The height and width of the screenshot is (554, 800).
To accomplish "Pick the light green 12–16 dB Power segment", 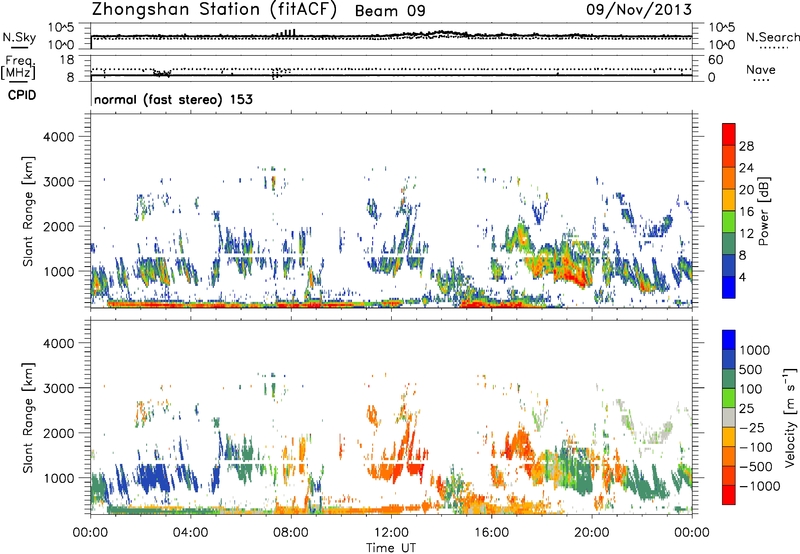I will click(x=729, y=222).
